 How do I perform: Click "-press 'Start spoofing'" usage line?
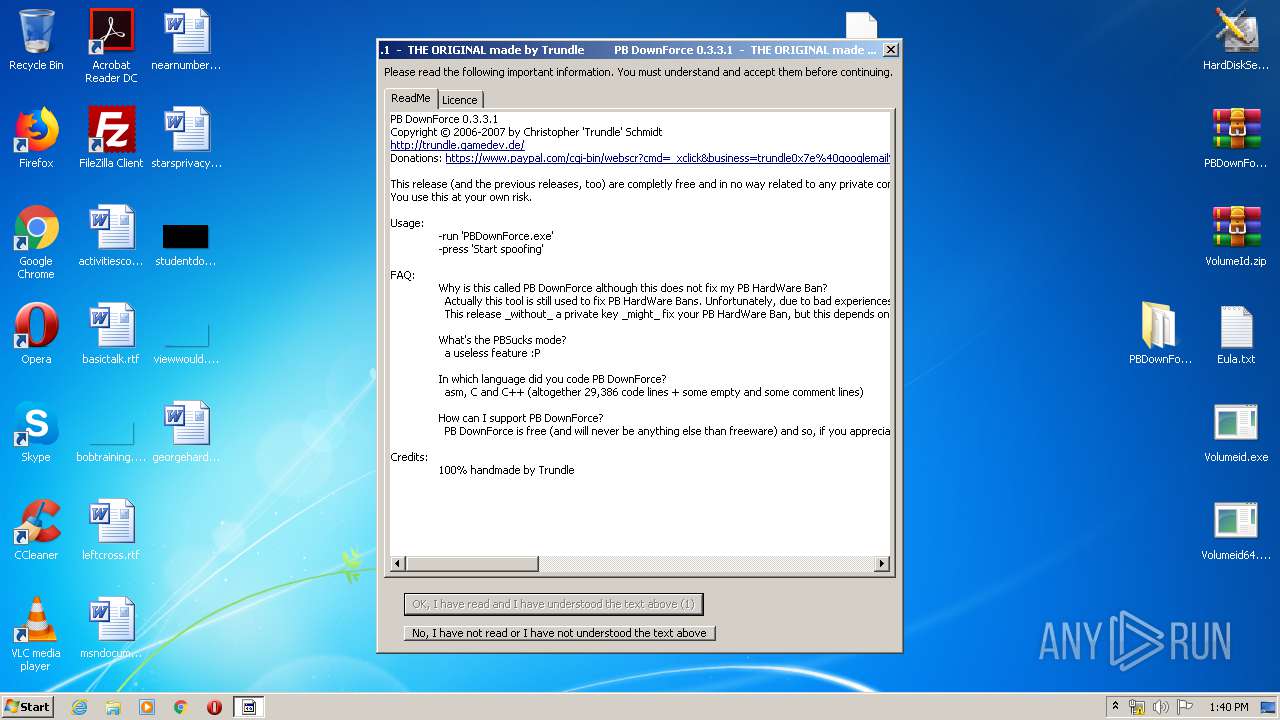[x=491, y=249]
